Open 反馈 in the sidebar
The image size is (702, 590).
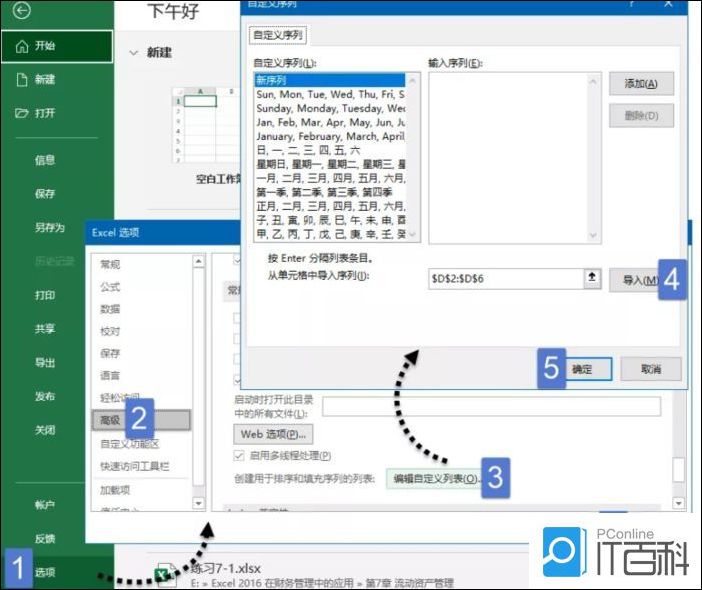point(45,539)
